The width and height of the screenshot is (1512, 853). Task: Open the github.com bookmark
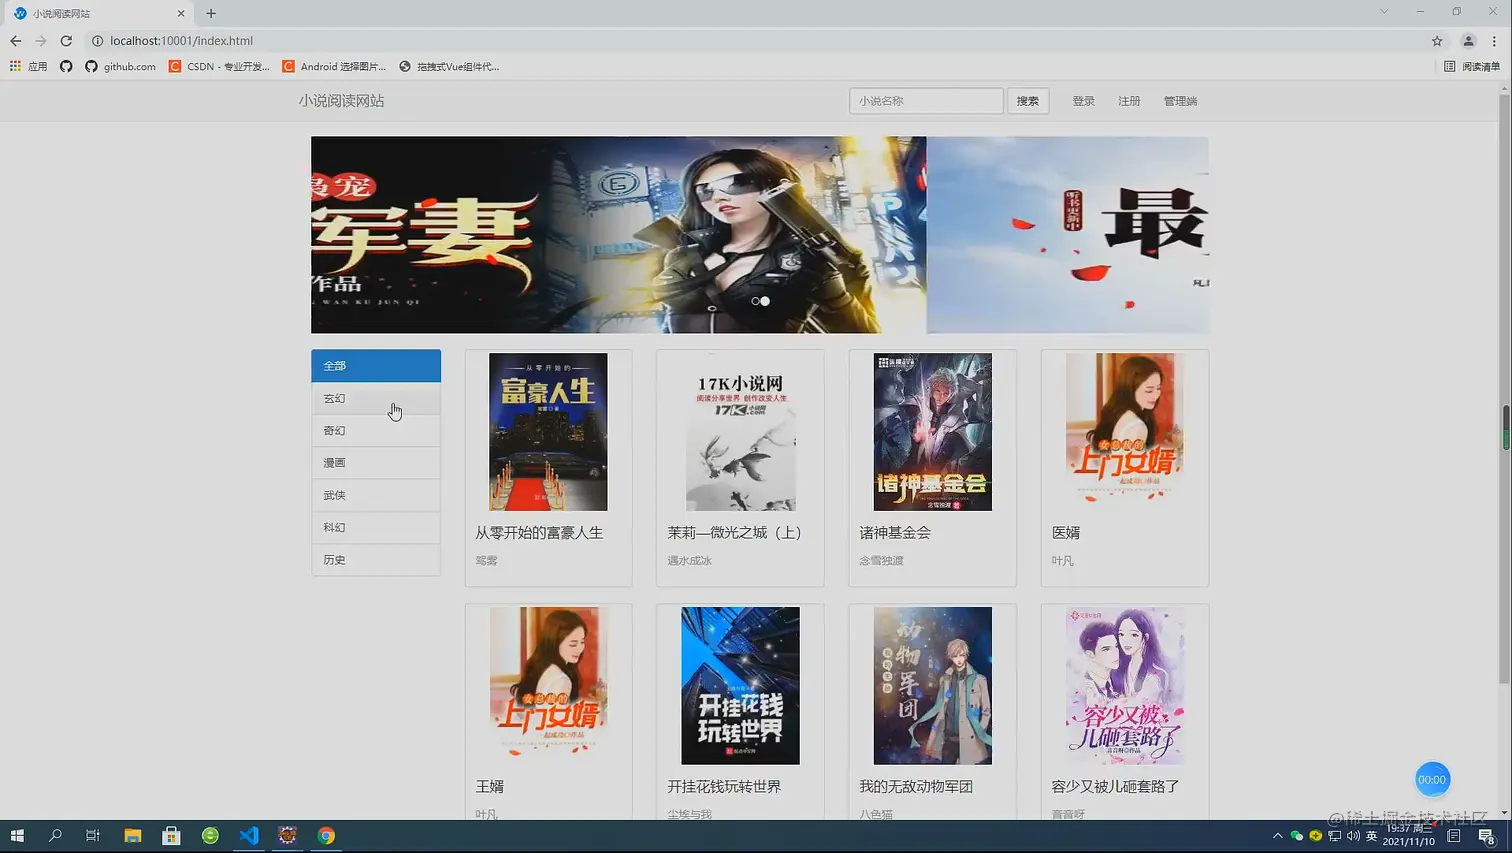tap(120, 66)
